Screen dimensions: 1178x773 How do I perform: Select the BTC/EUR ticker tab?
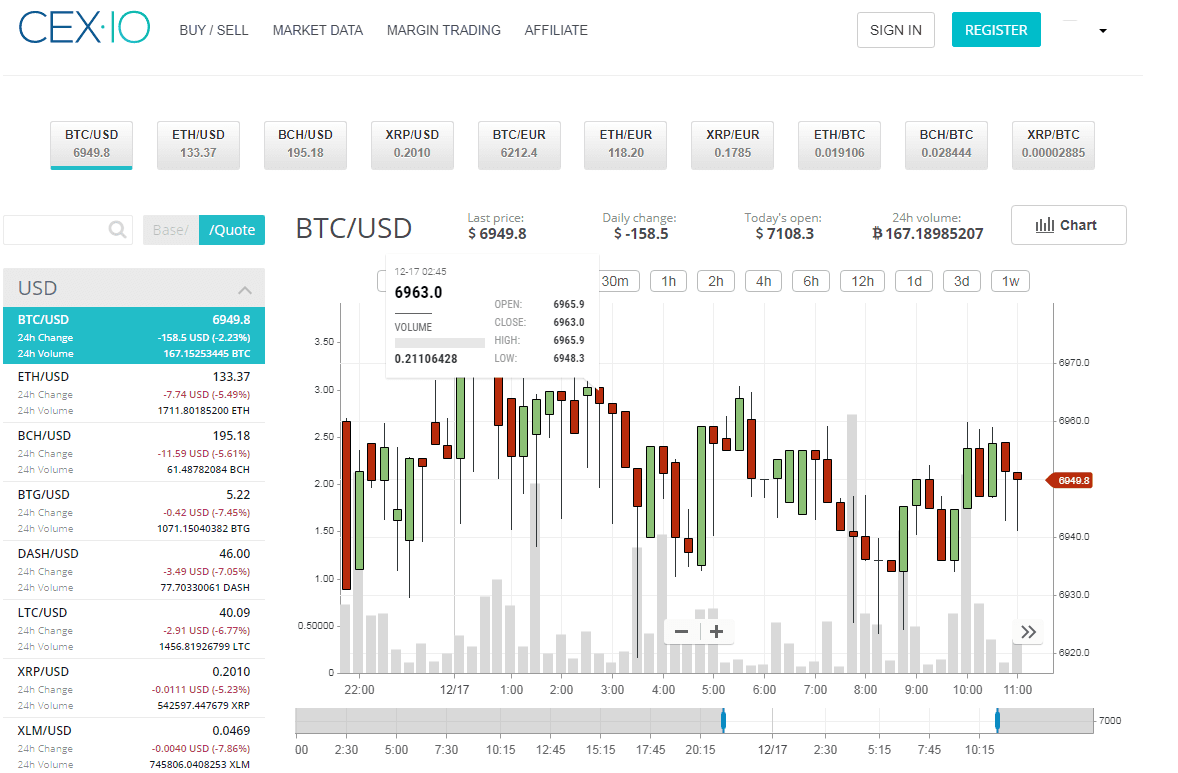click(x=519, y=145)
